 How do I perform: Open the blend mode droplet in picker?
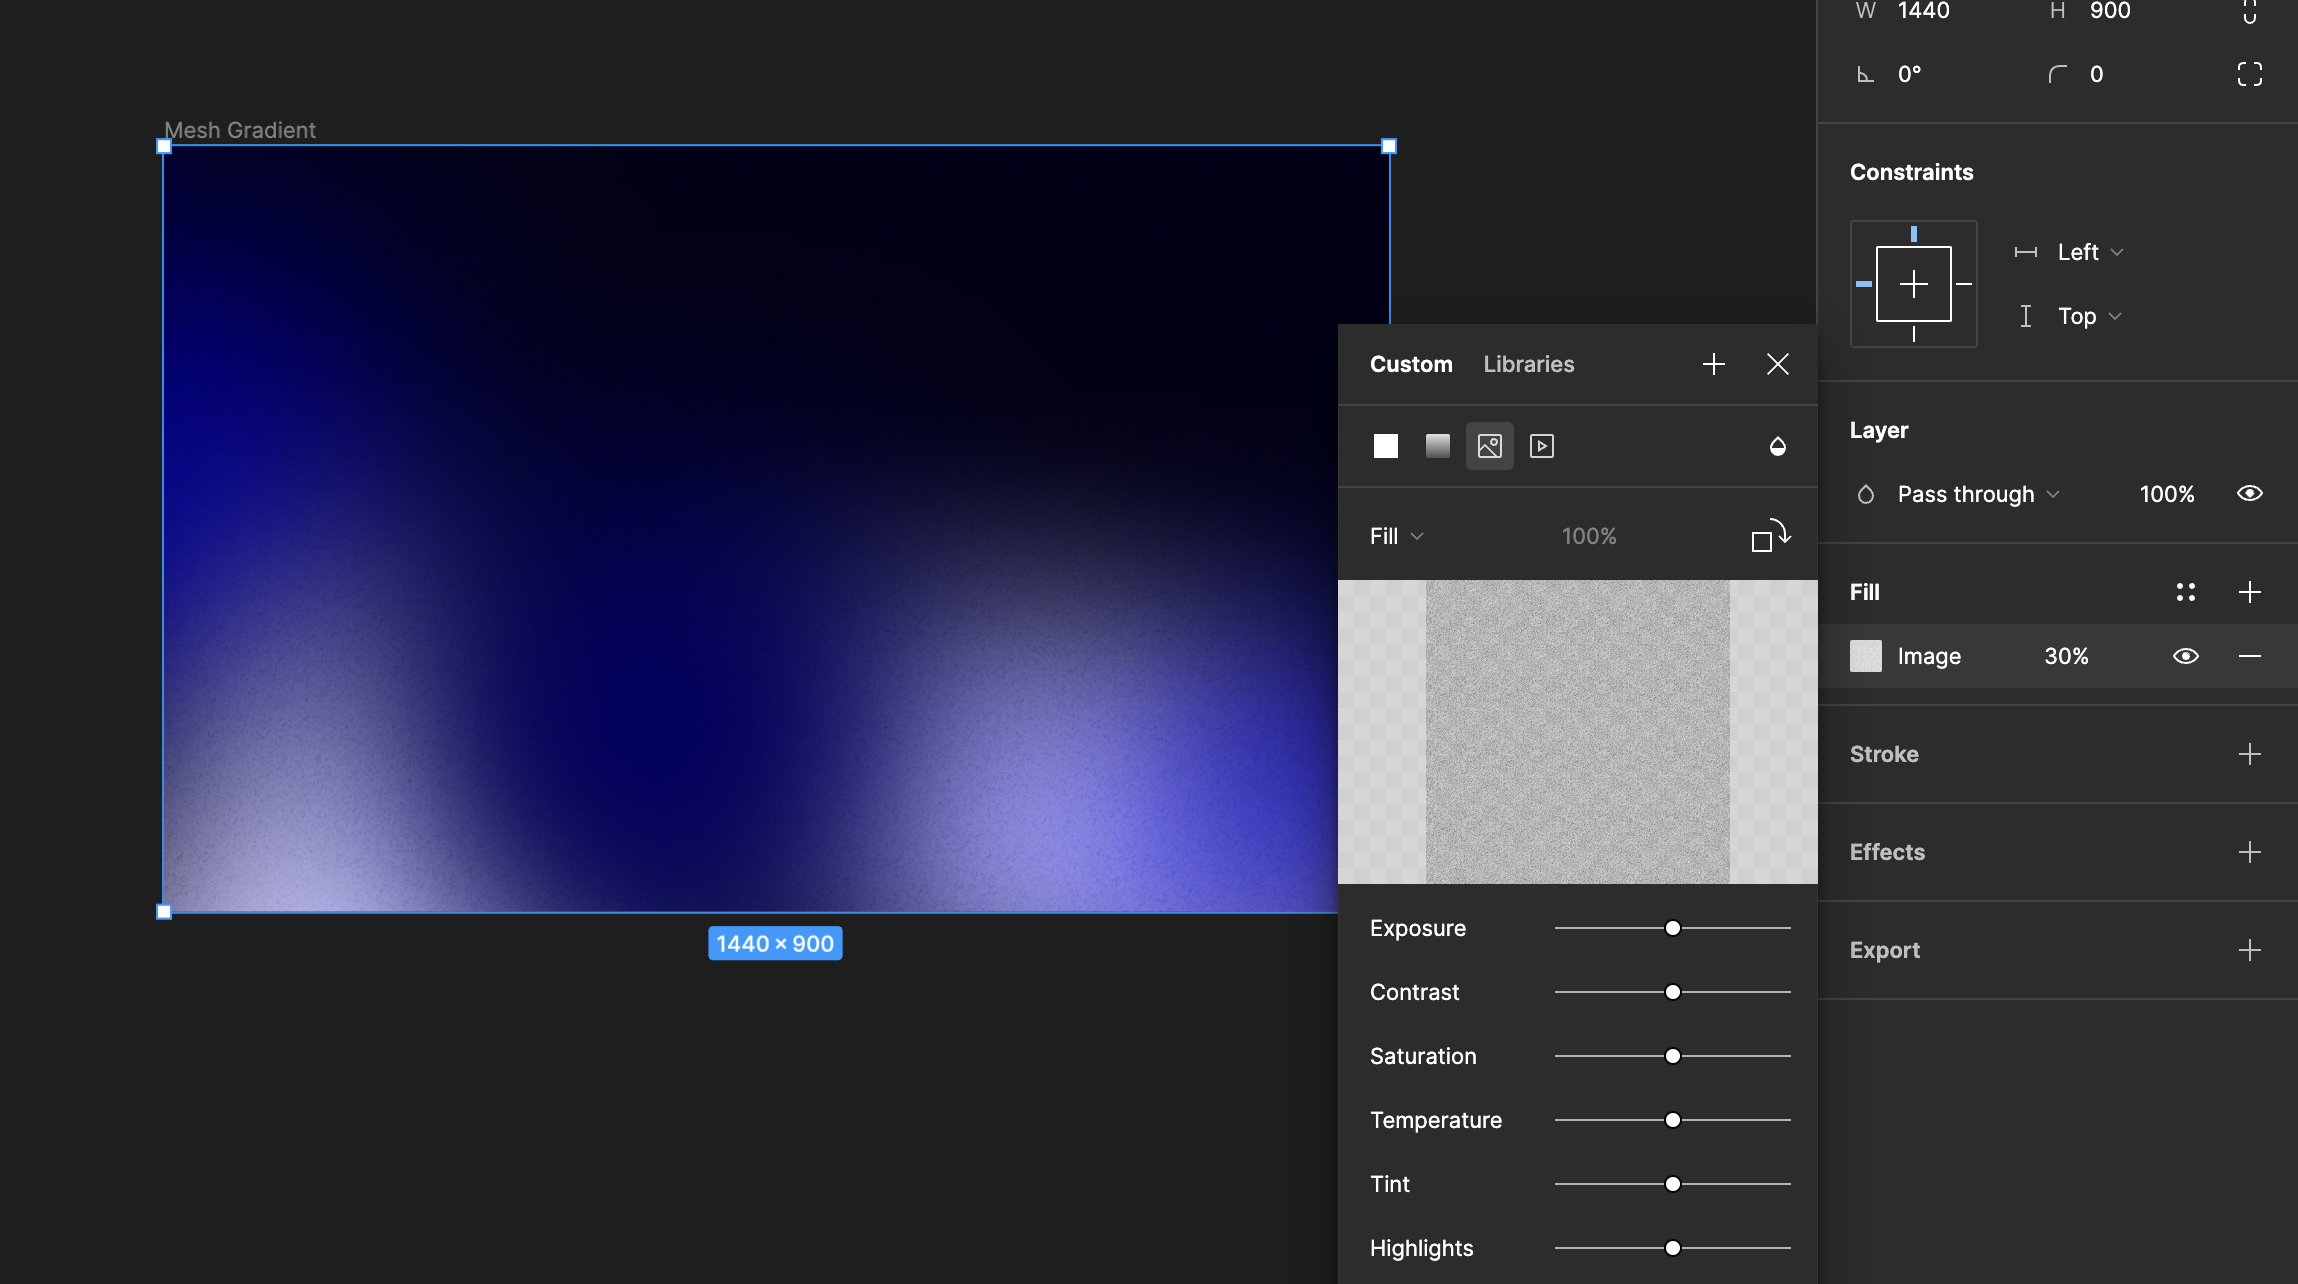(1777, 446)
